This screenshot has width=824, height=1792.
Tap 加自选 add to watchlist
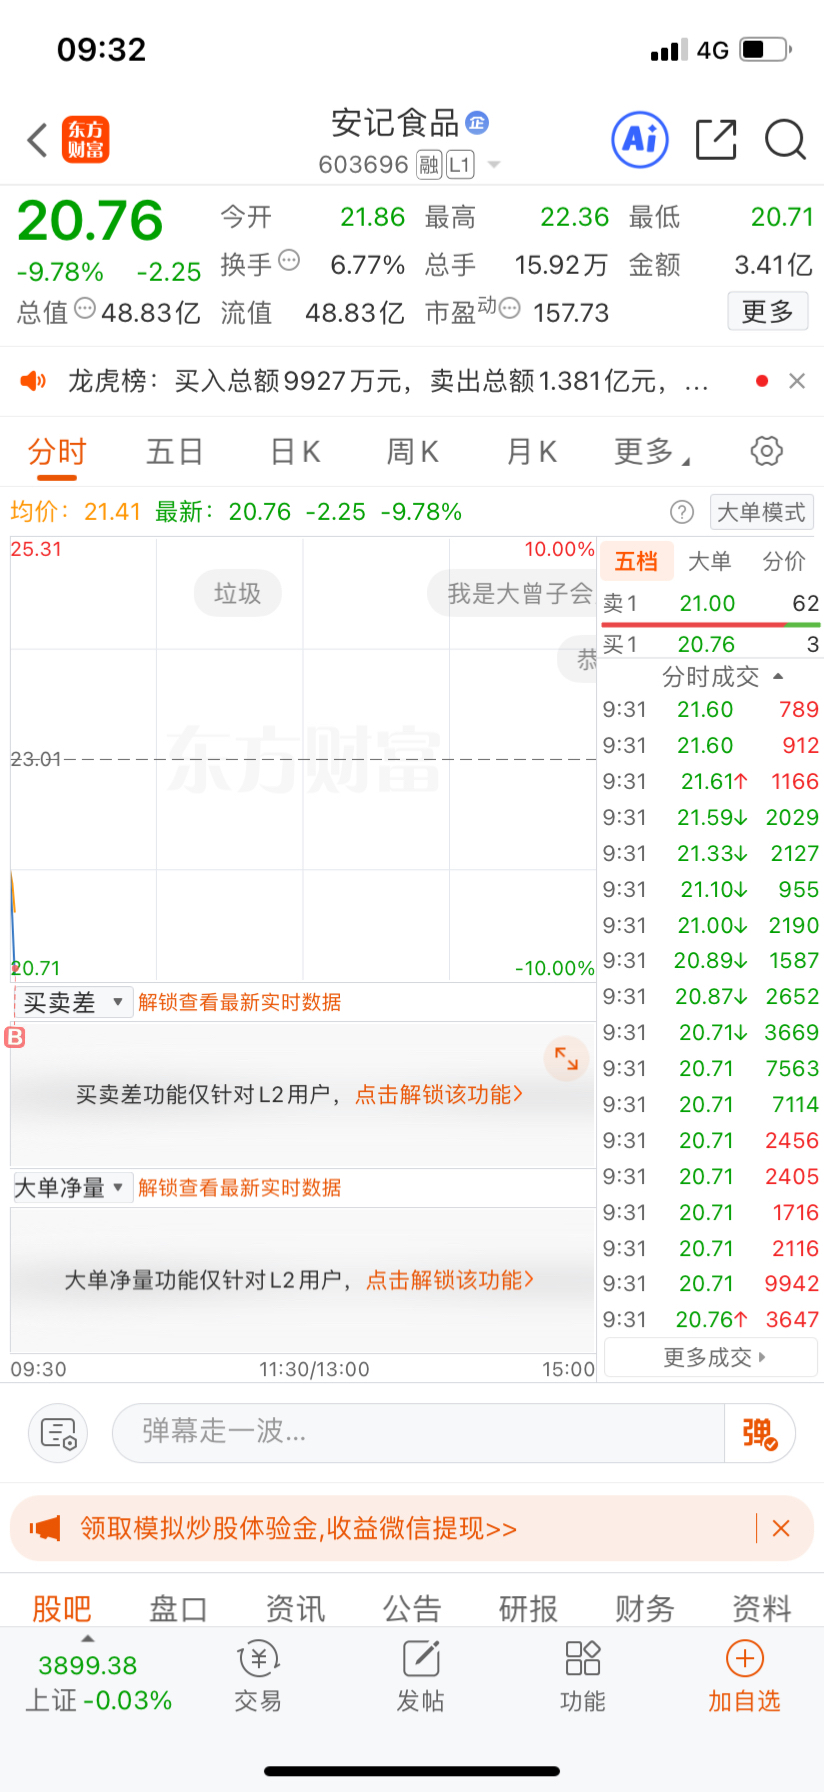click(744, 1677)
